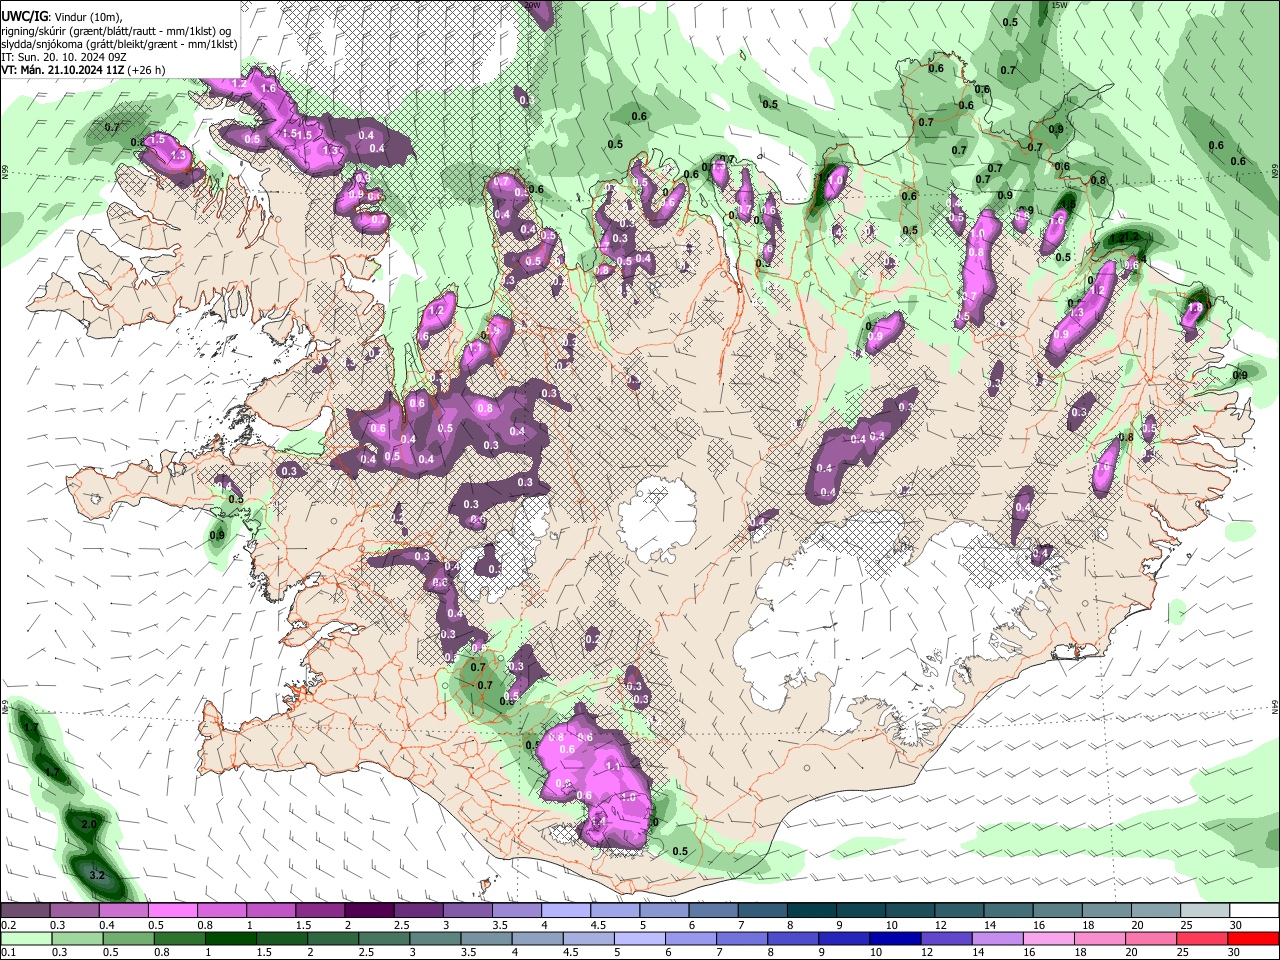Click the 4.5 label in the rain legend row
Image resolution: width=1280 pixels, height=960 pixels.
[572, 953]
